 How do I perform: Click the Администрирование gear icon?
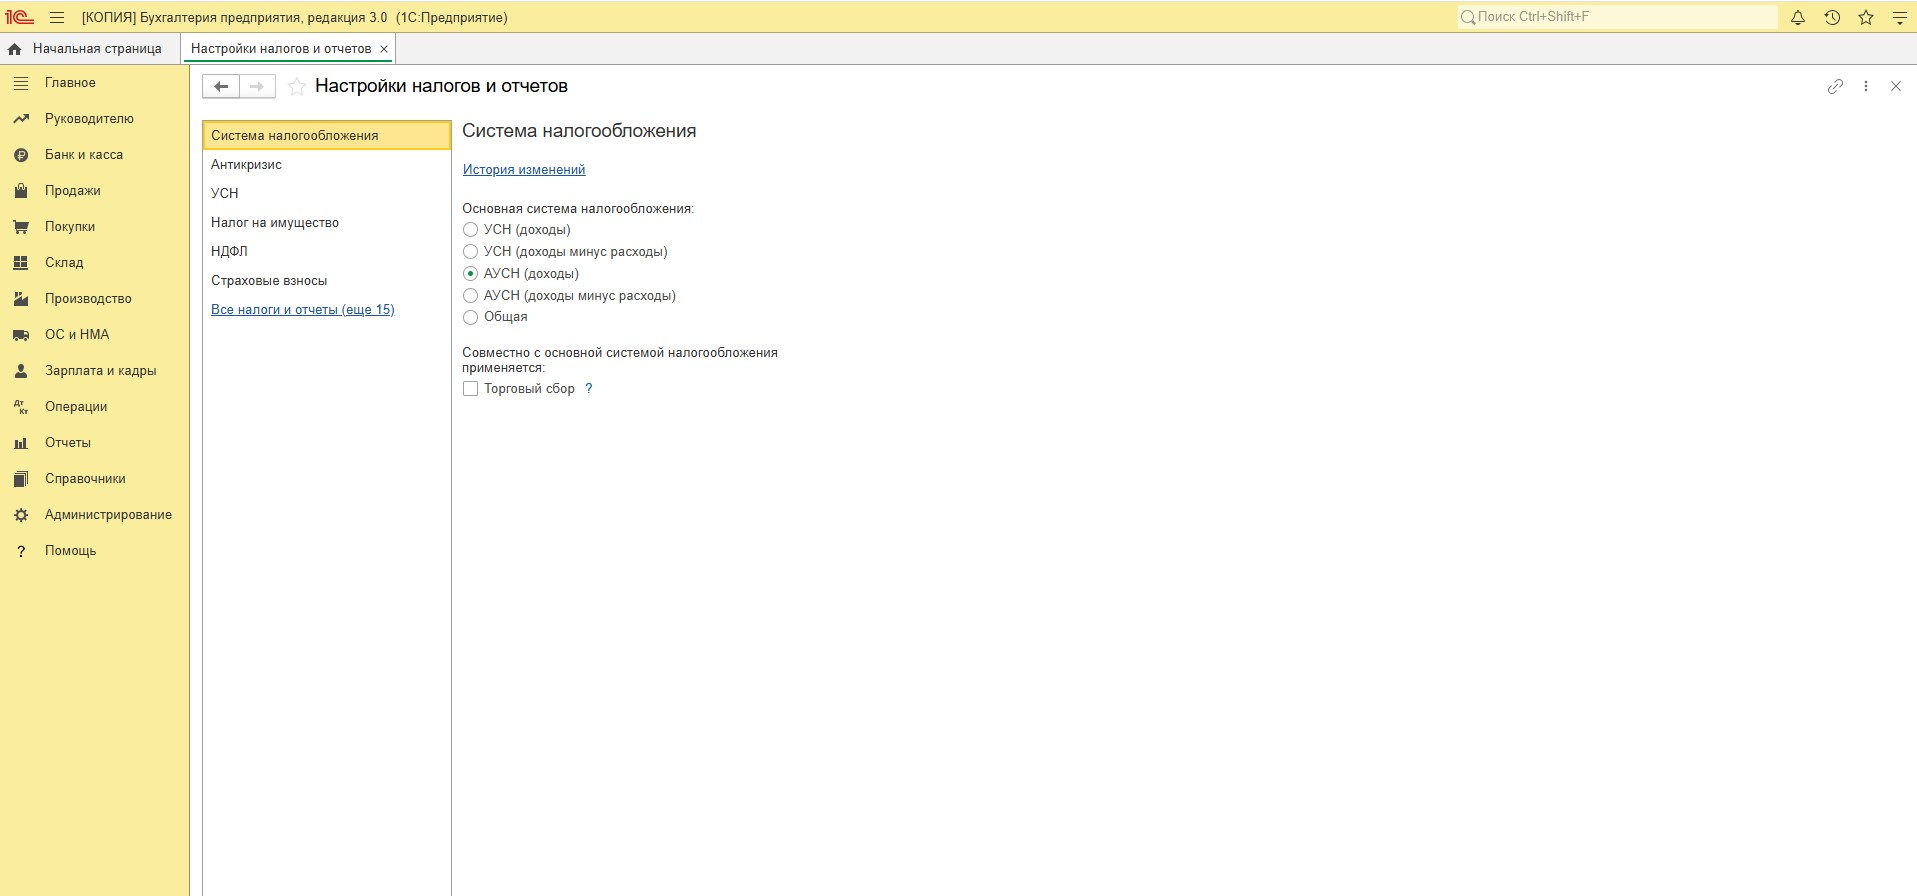(21, 515)
